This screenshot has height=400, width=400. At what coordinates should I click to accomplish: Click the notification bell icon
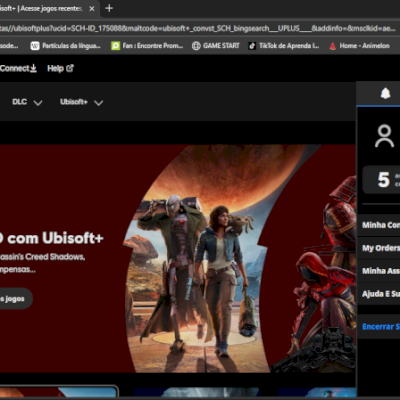[385, 94]
